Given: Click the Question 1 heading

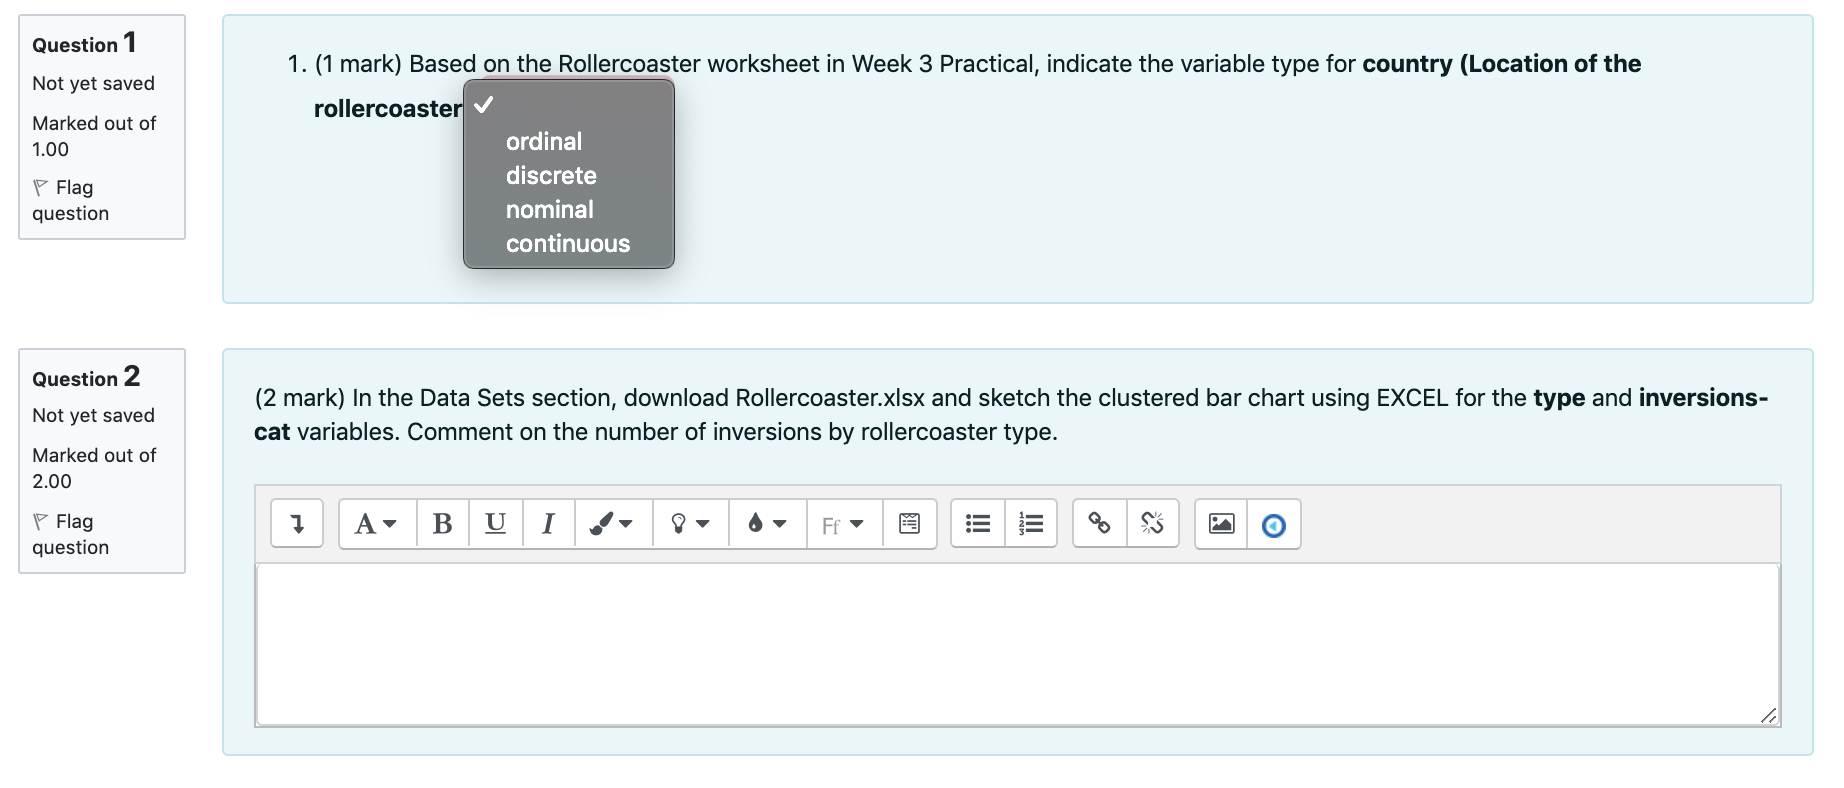Looking at the screenshot, I should 85,43.
